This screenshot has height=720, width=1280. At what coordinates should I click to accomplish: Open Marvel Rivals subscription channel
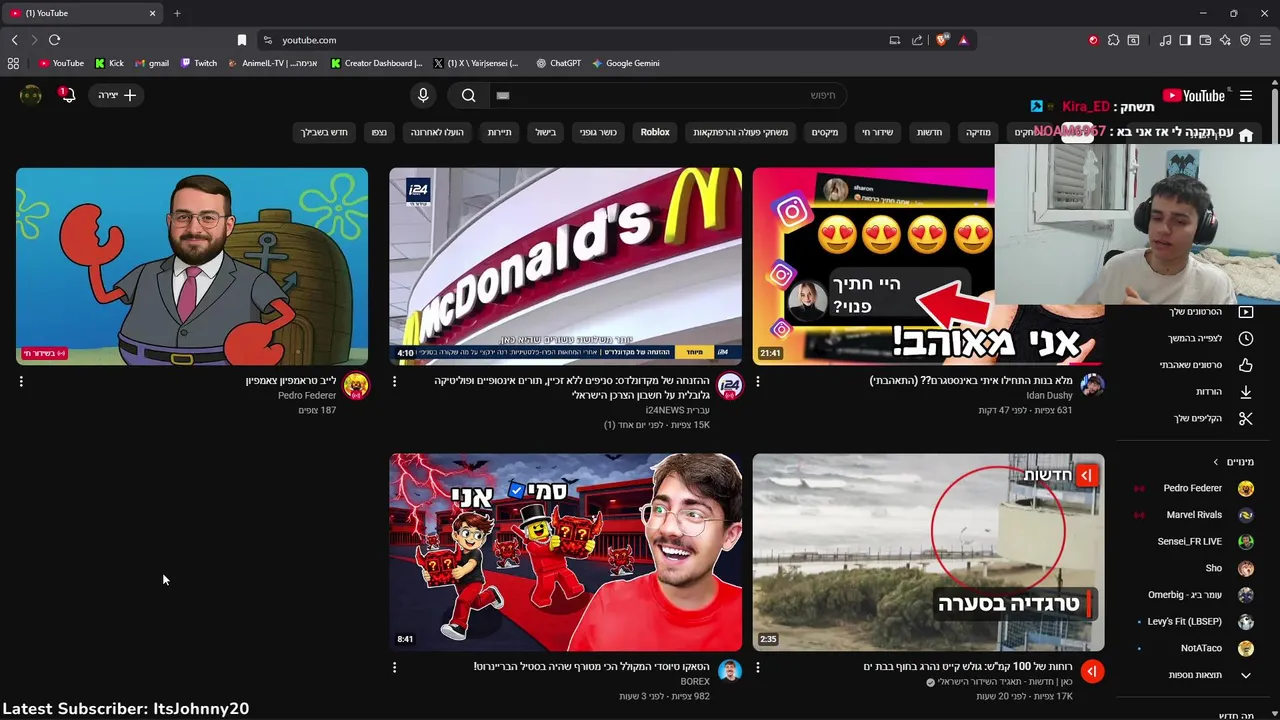point(1194,515)
